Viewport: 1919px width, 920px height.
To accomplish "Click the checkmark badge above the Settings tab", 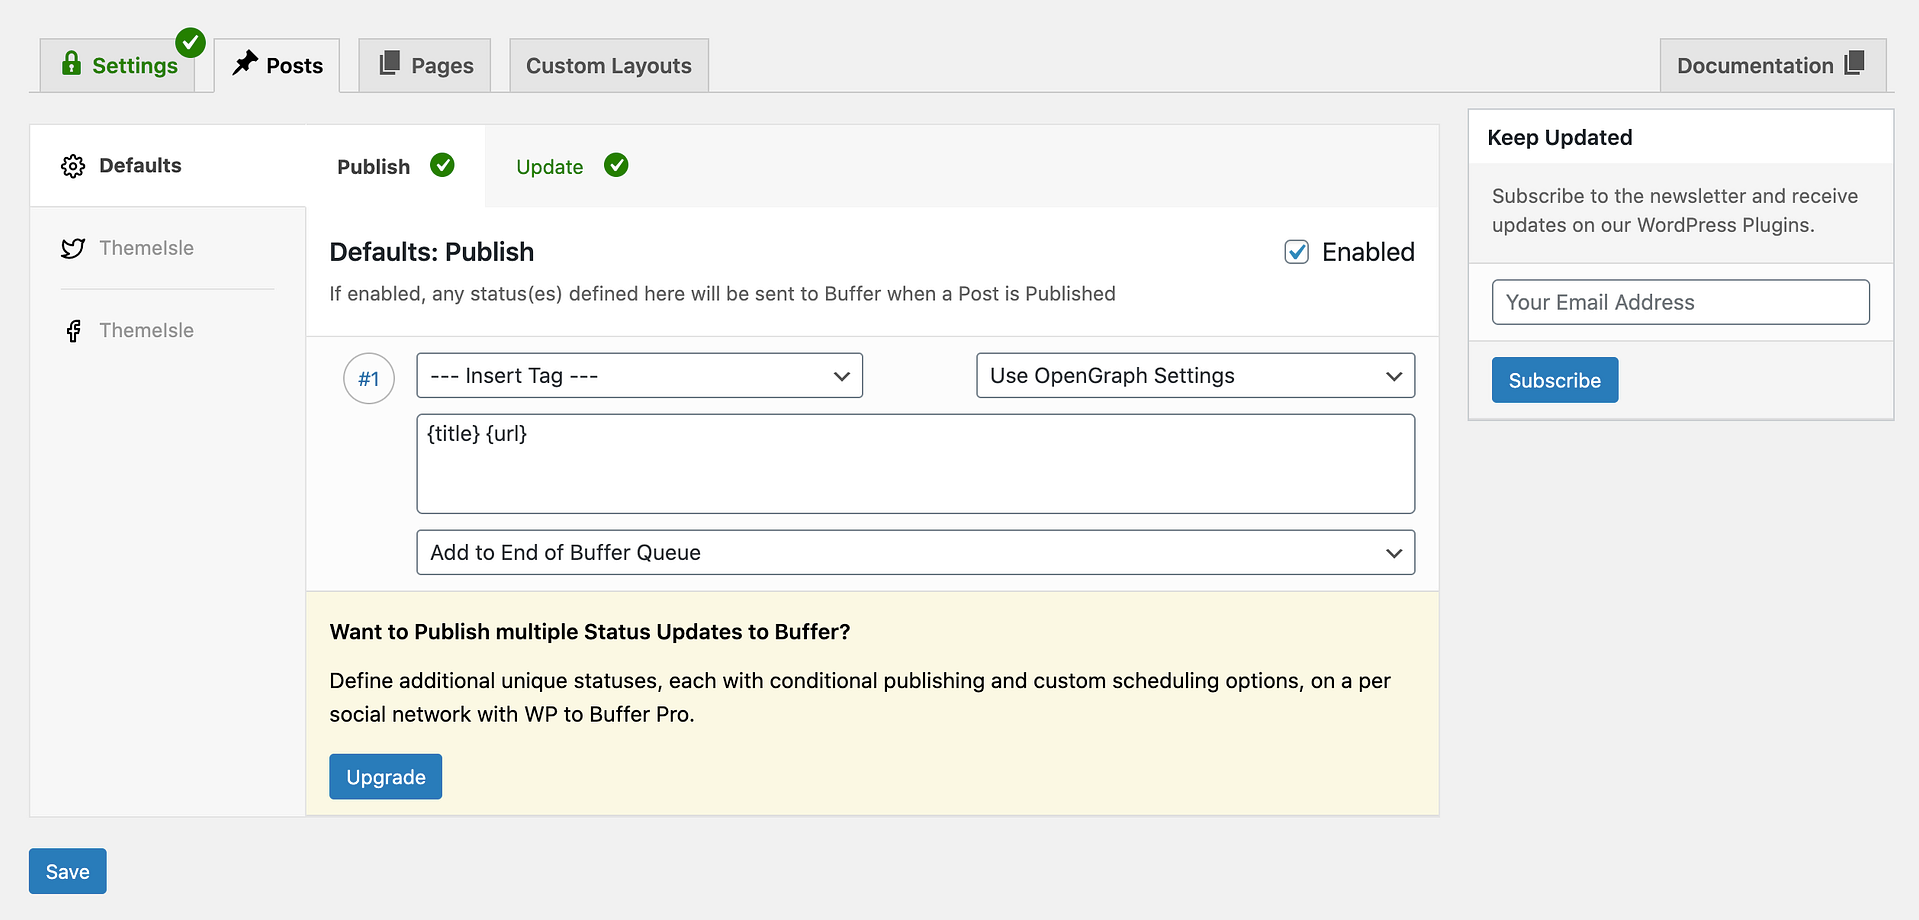I will point(190,42).
